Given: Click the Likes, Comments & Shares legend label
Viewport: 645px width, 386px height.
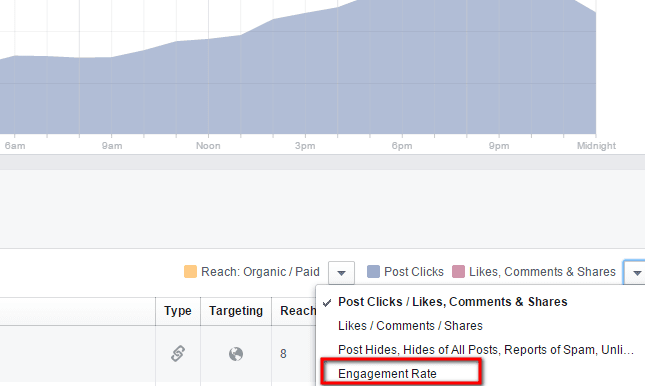Looking at the screenshot, I should pyautogui.click(x=542, y=272).
